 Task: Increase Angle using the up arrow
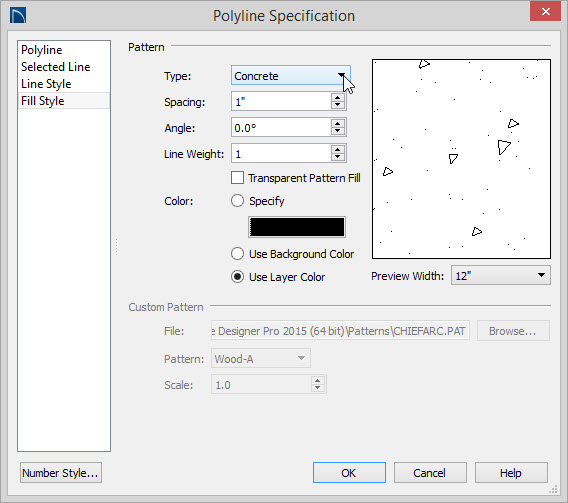(338, 123)
